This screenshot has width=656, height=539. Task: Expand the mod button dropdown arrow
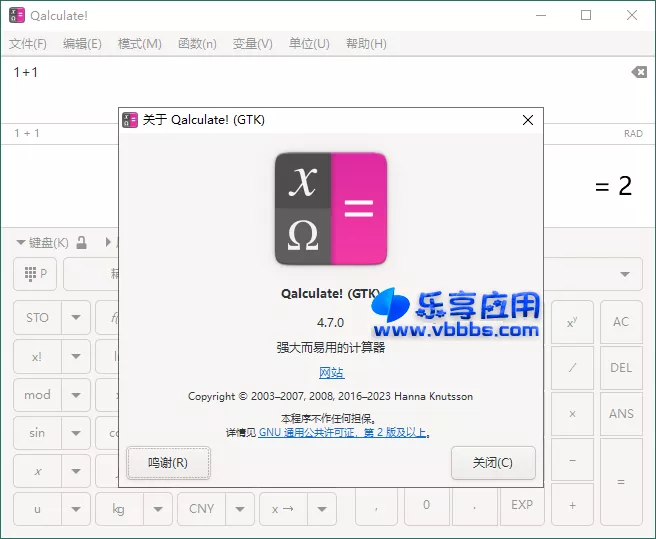pyautogui.click(x=76, y=395)
